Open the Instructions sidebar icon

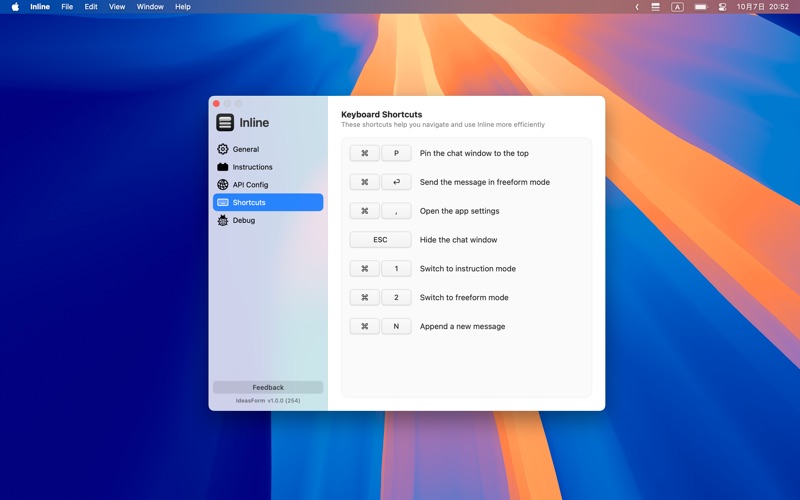(222, 167)
